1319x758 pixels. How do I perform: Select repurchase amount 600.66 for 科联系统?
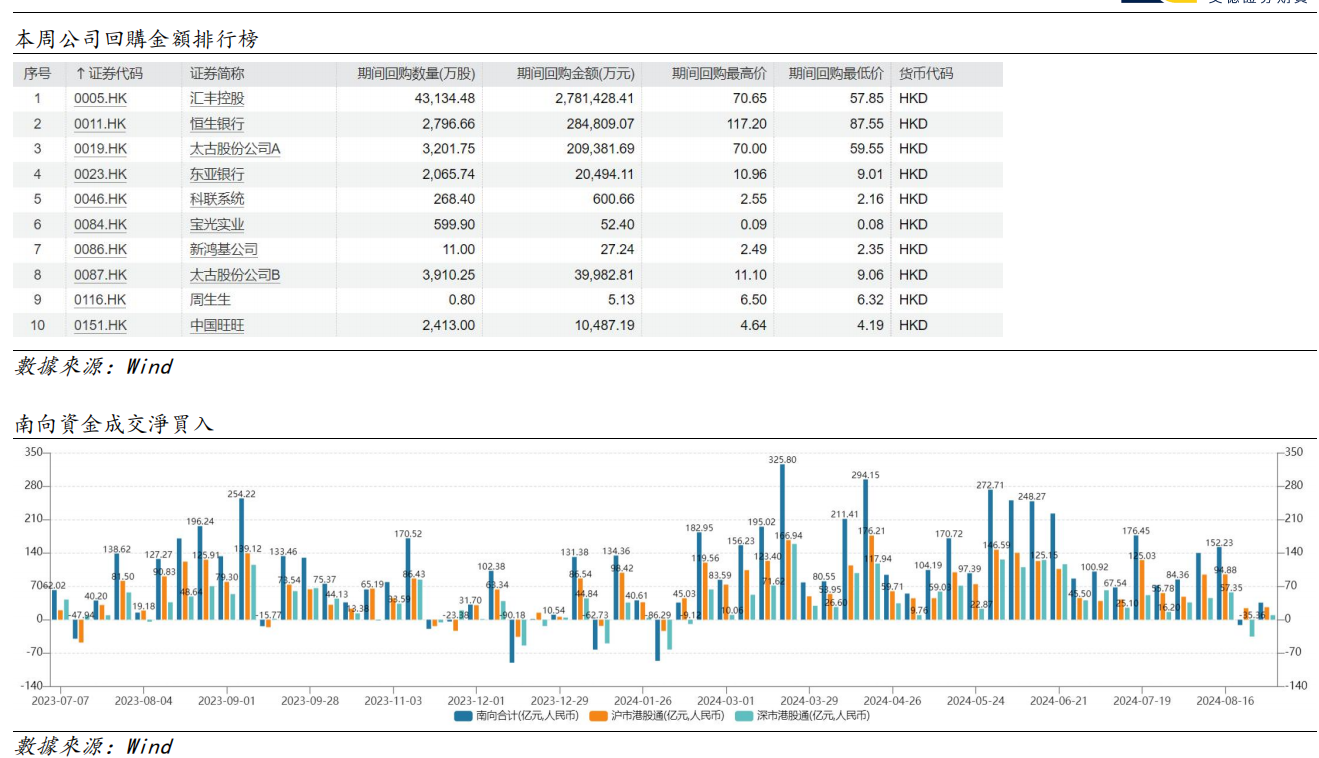pyautogui.click(x=613, y=199)
